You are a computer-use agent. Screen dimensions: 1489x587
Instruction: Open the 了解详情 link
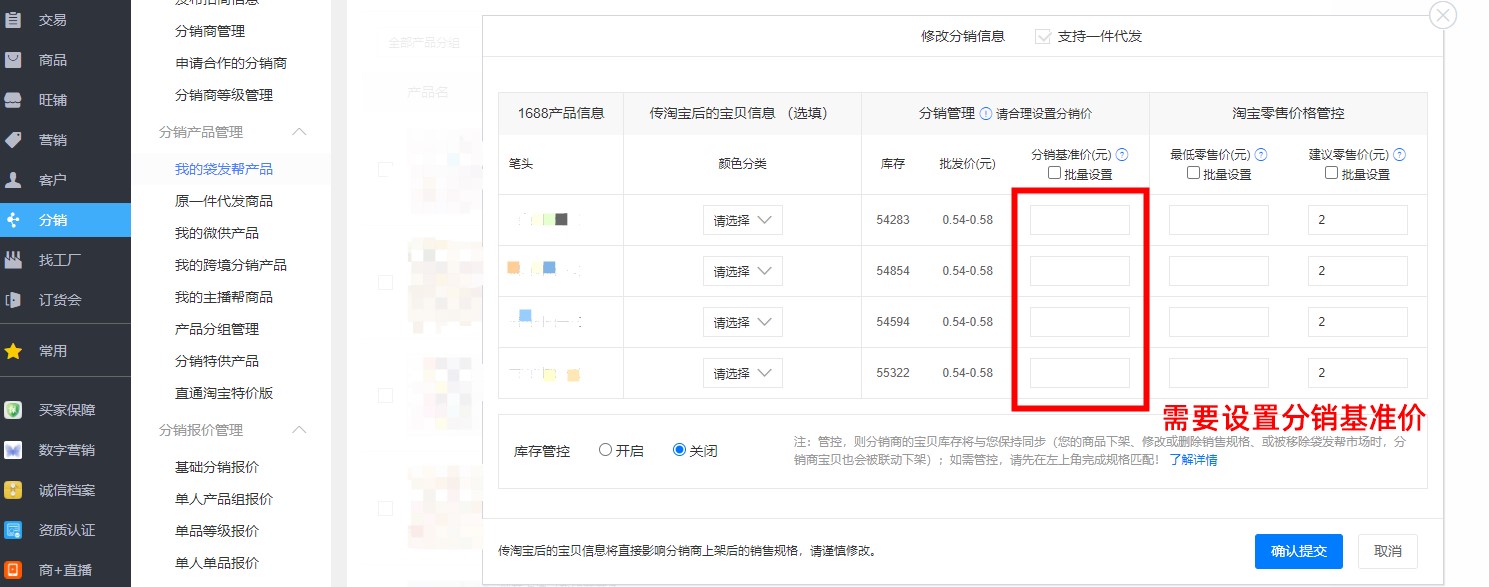tap(1194, 460)
